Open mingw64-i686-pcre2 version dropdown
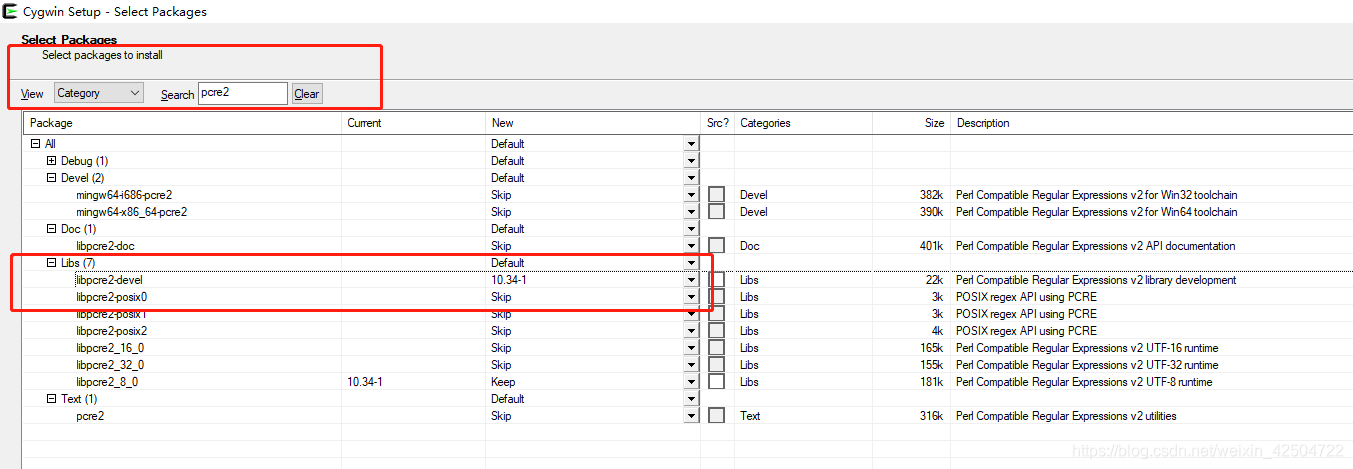 [x=691, y=195]
